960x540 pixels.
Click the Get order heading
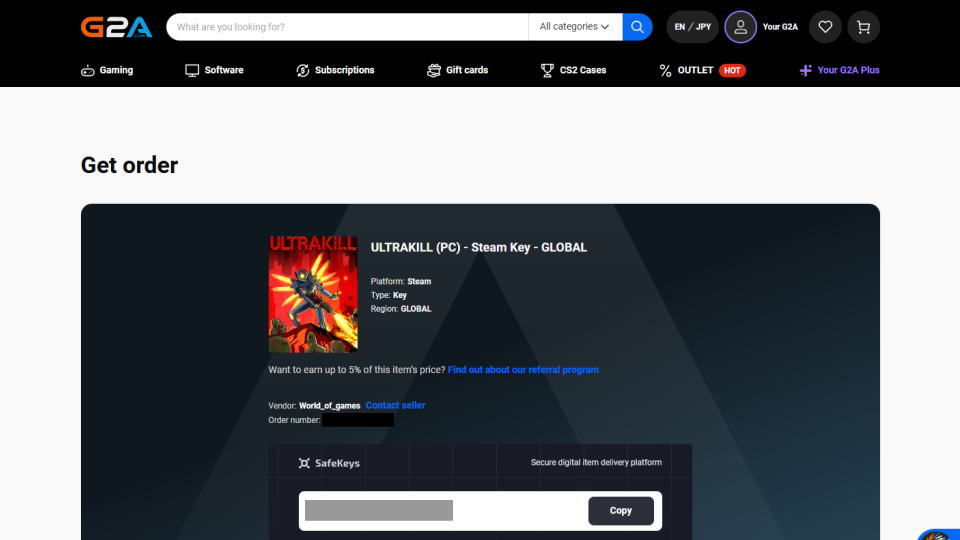(x=129, y=165)
